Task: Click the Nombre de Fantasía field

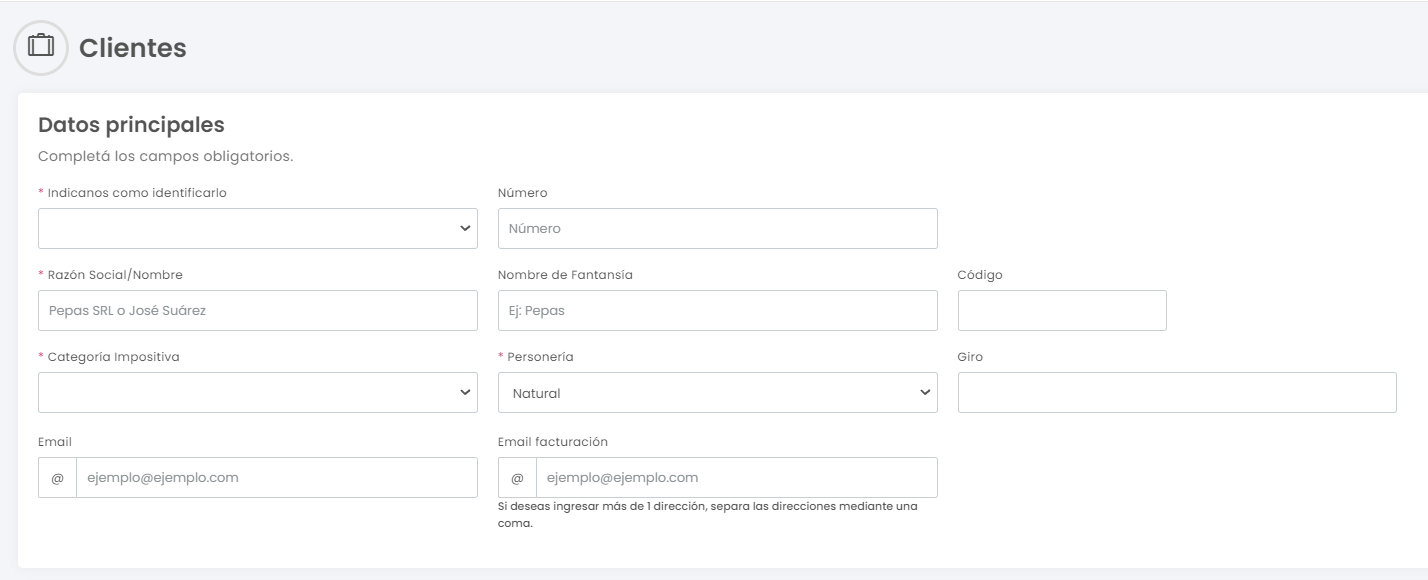Action: click(718, 310)
